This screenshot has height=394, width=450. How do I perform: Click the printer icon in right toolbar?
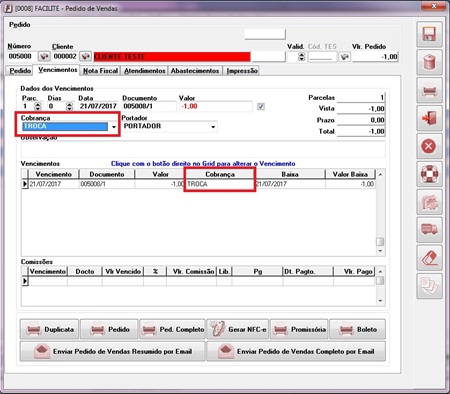(429, 90)
